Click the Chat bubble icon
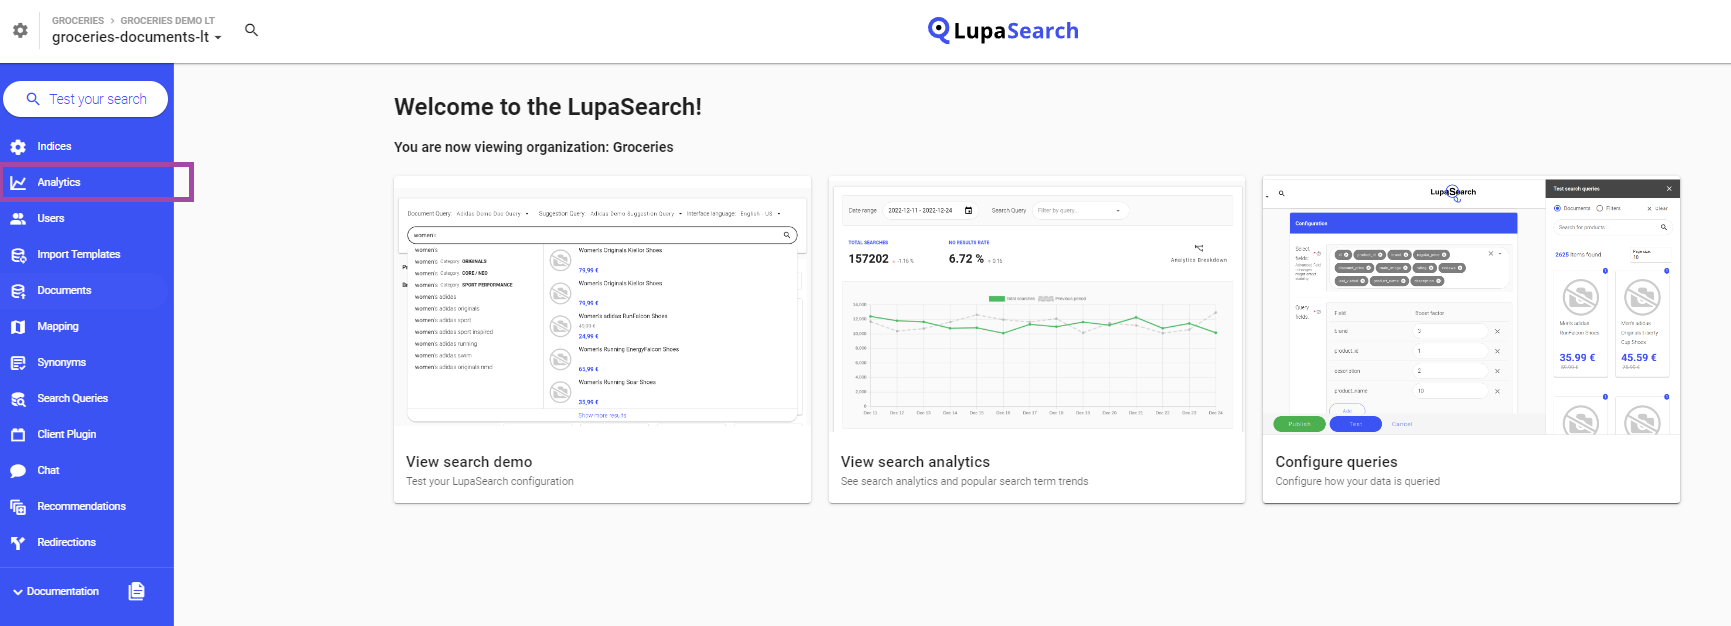 (18, 471)
